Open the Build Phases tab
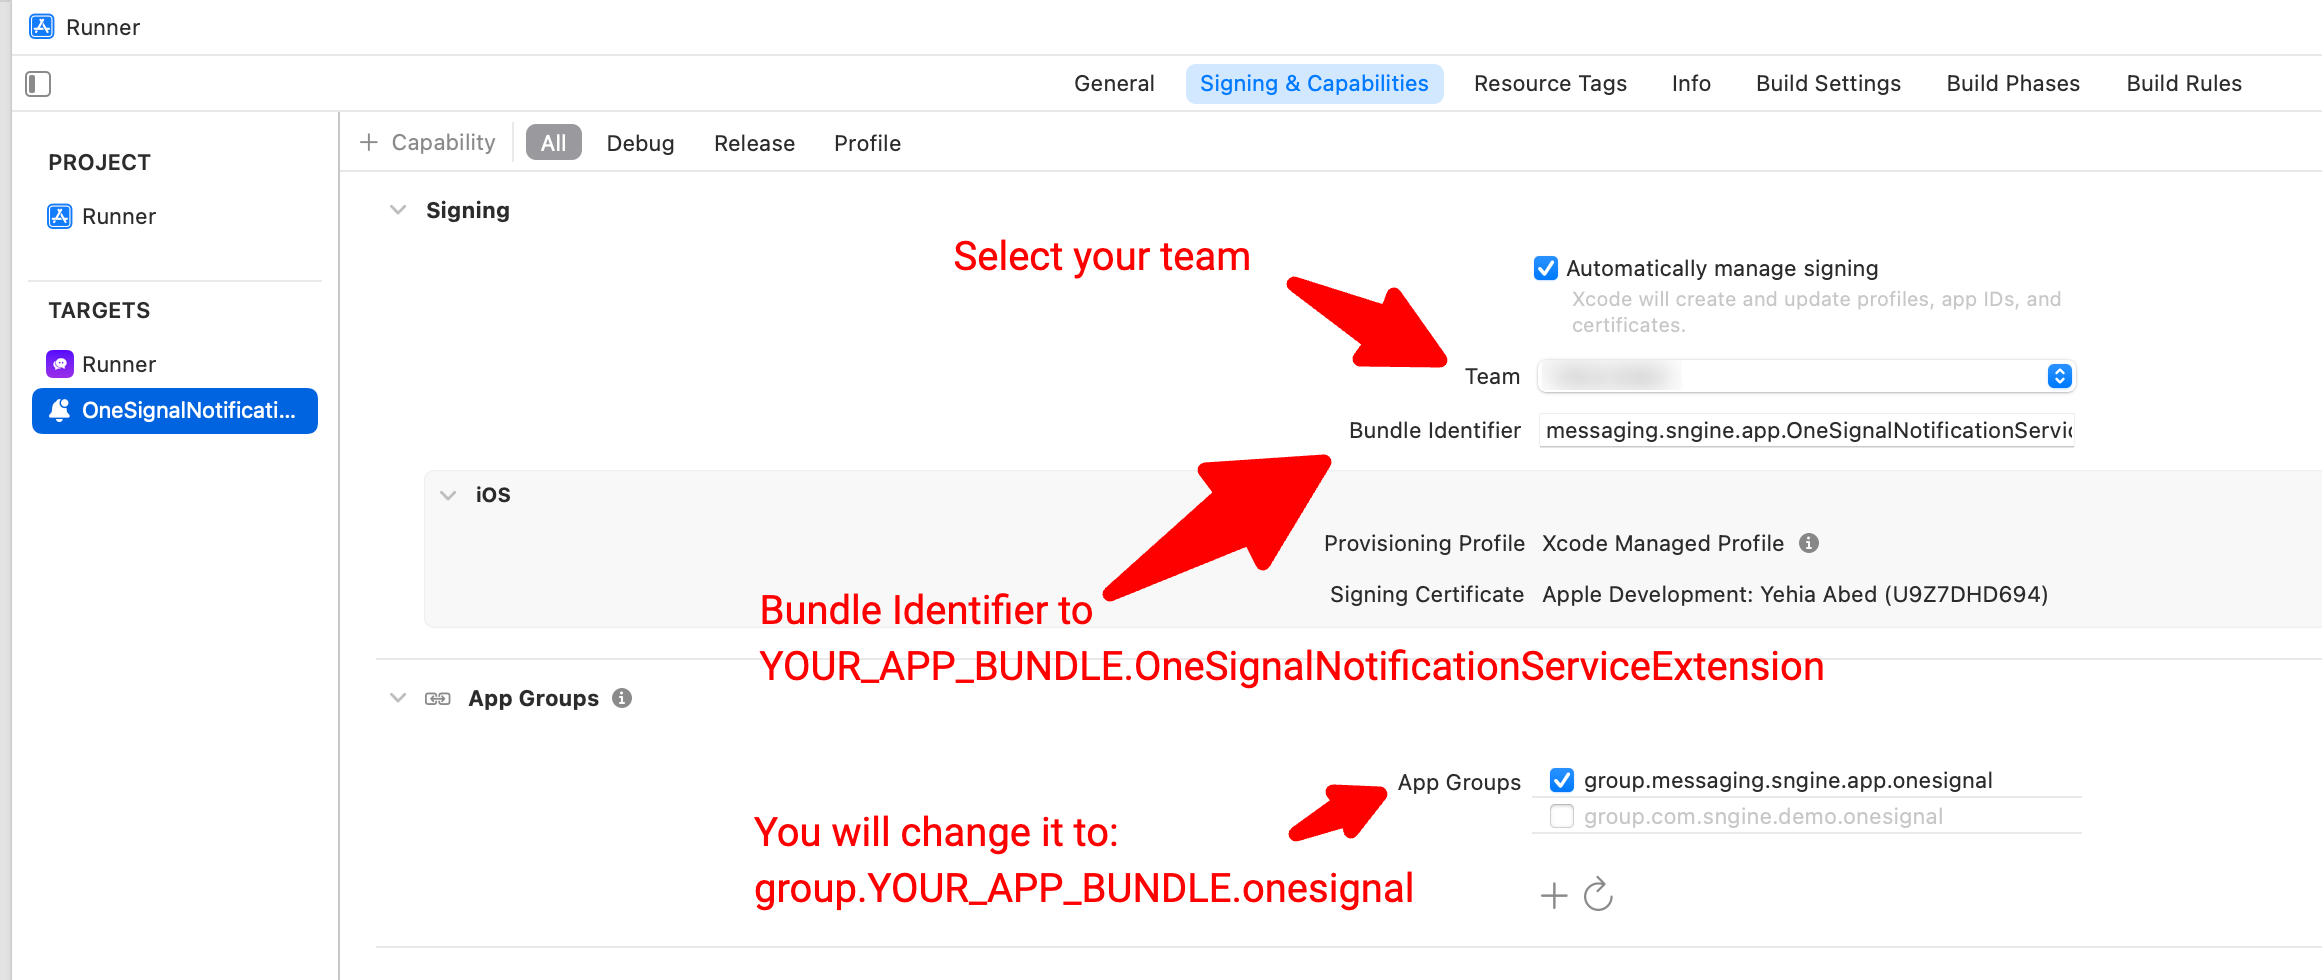The image size is (2322, 980). (2013, 84)
